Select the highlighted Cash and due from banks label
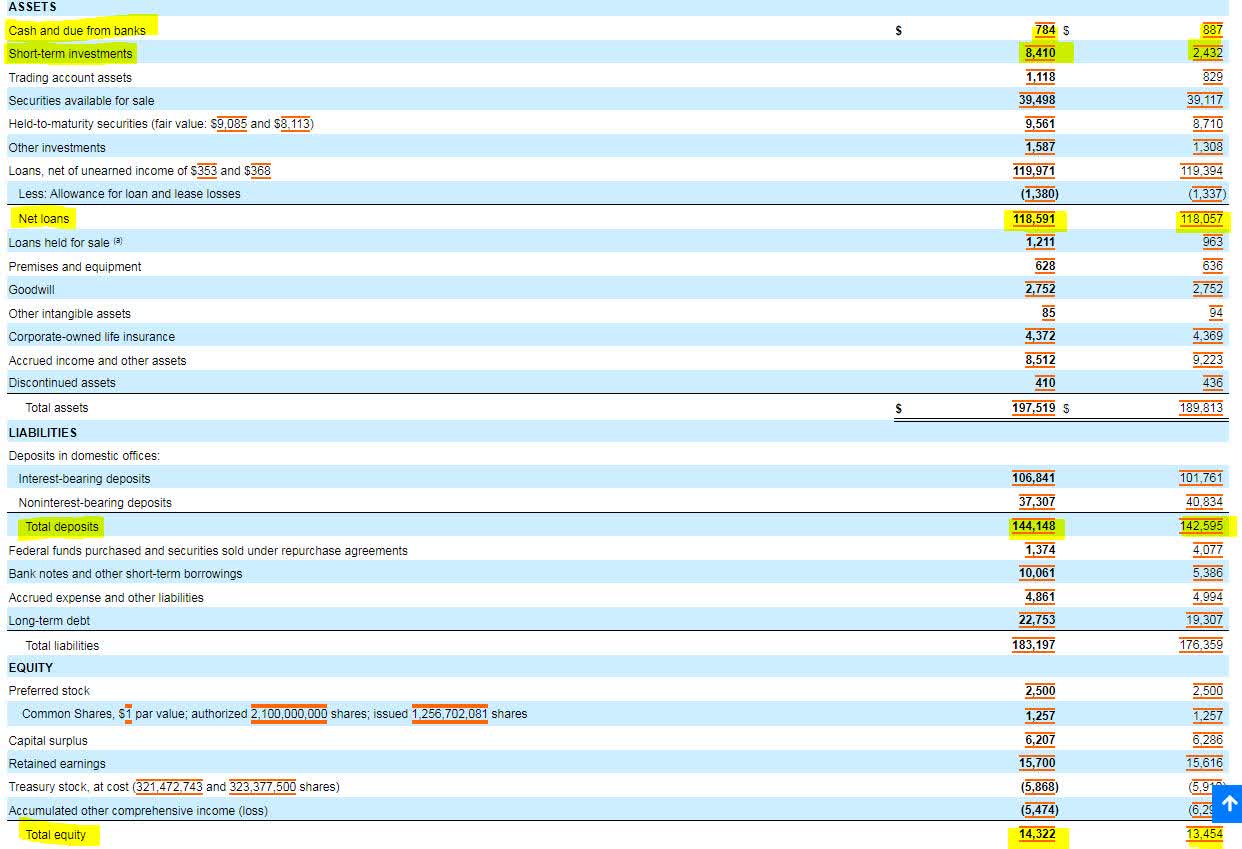The width and height of the screenshot is (1242, 849). click(77, 30)
